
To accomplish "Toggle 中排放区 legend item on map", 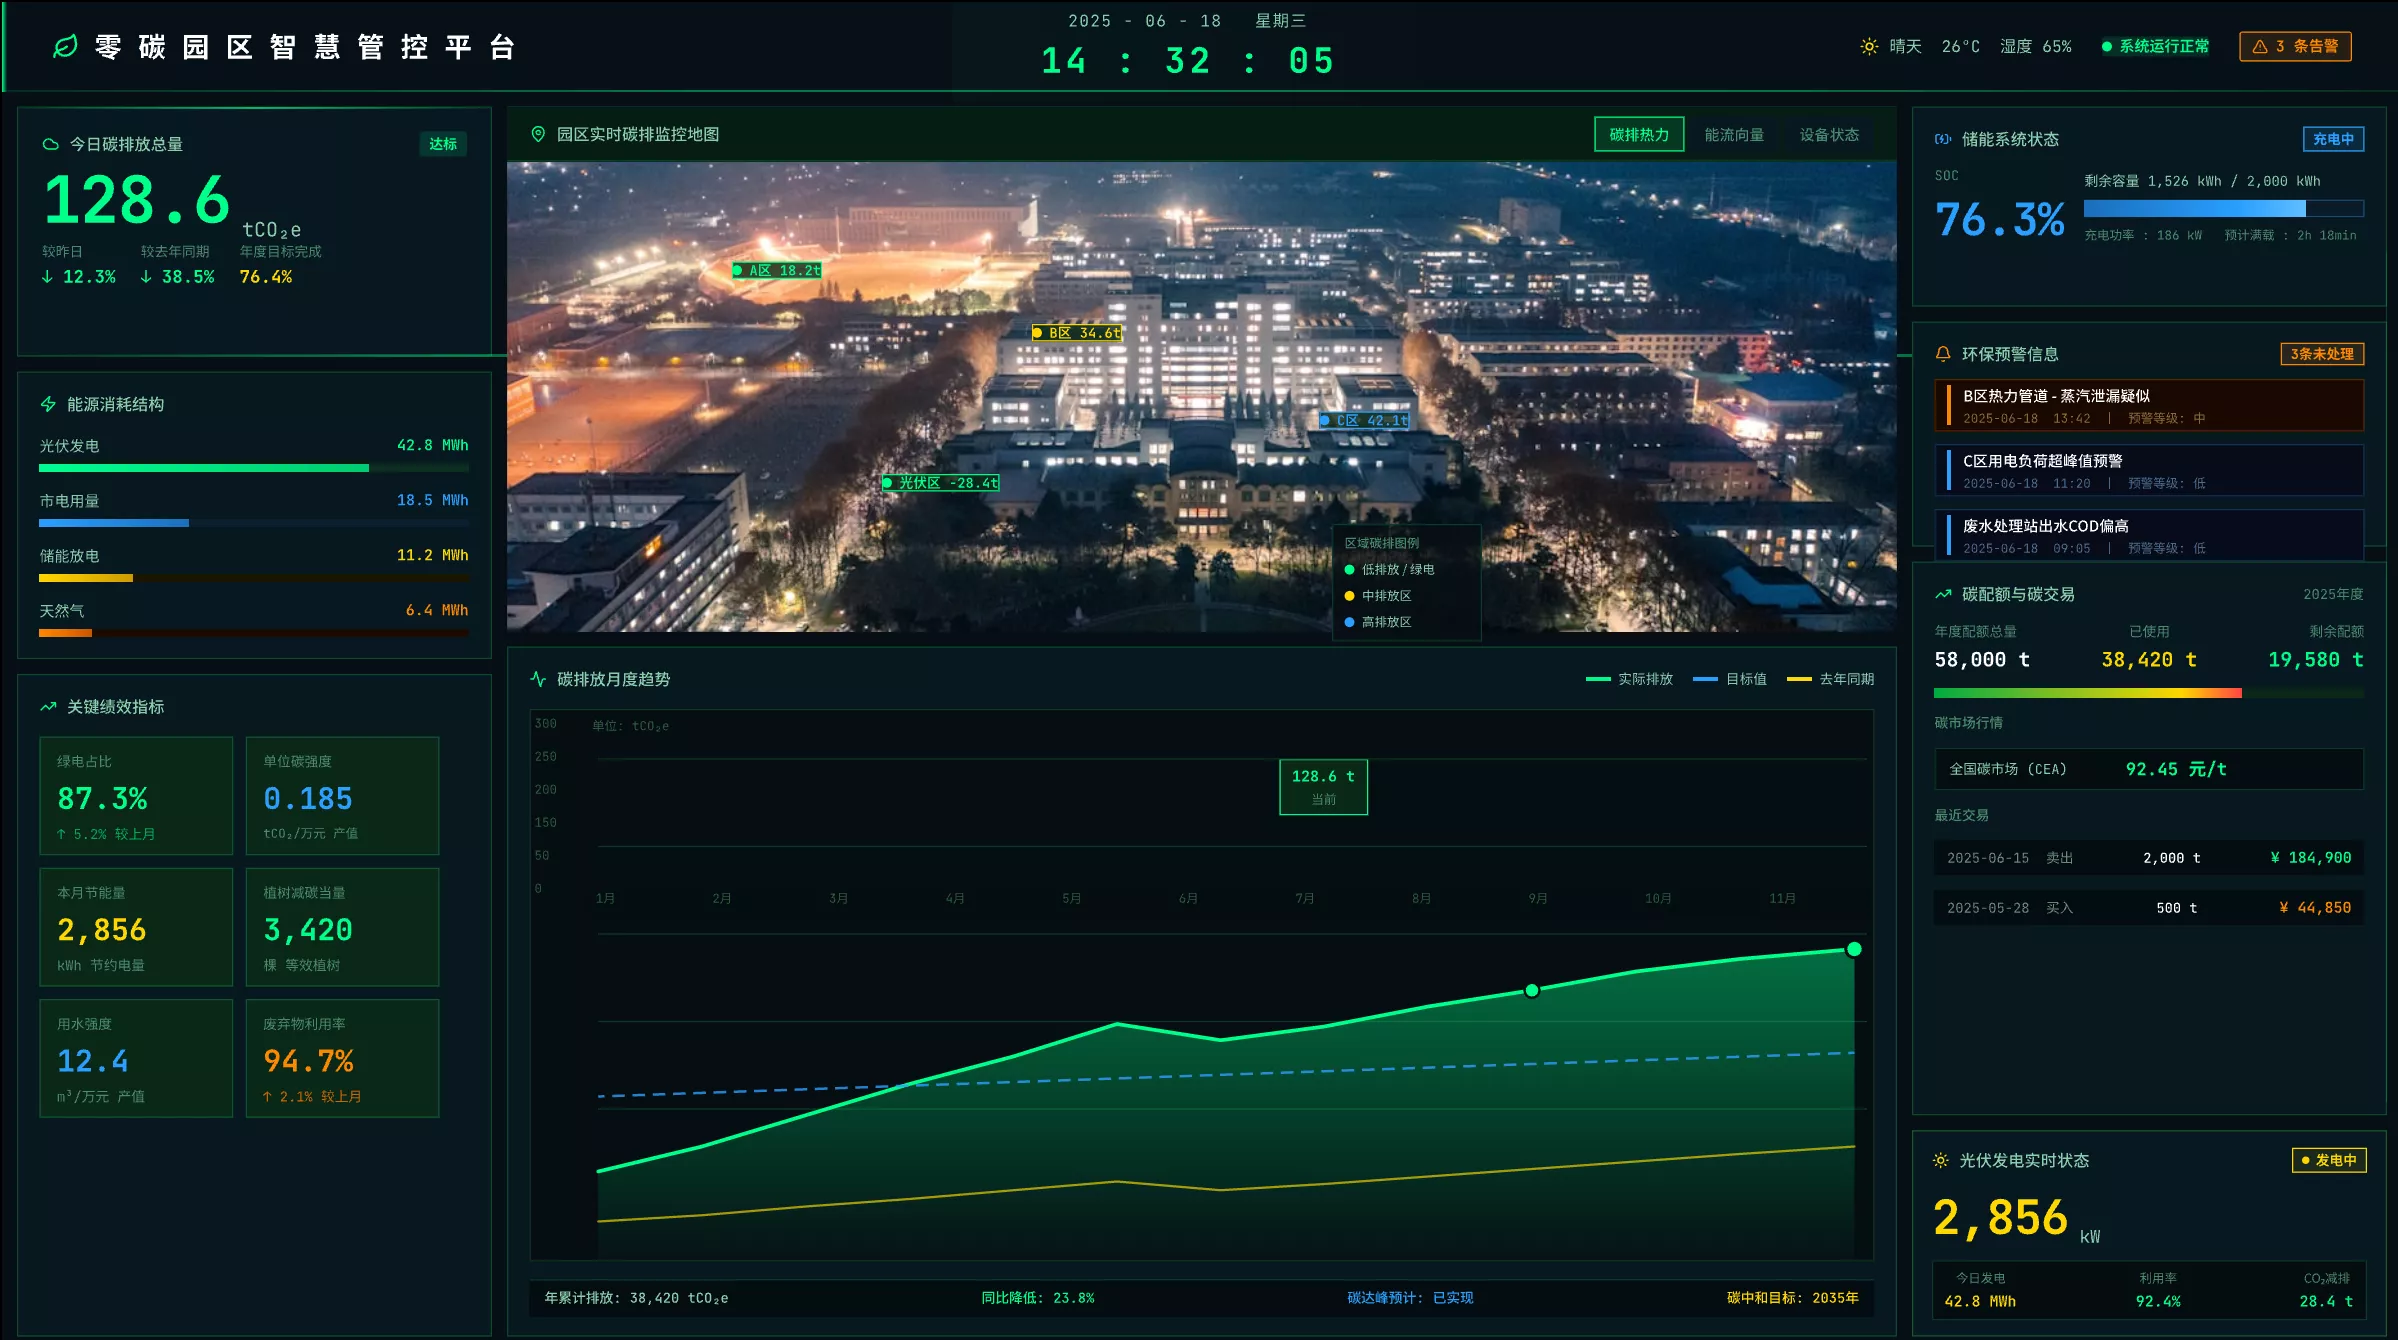I will (x=1378, y=595).
